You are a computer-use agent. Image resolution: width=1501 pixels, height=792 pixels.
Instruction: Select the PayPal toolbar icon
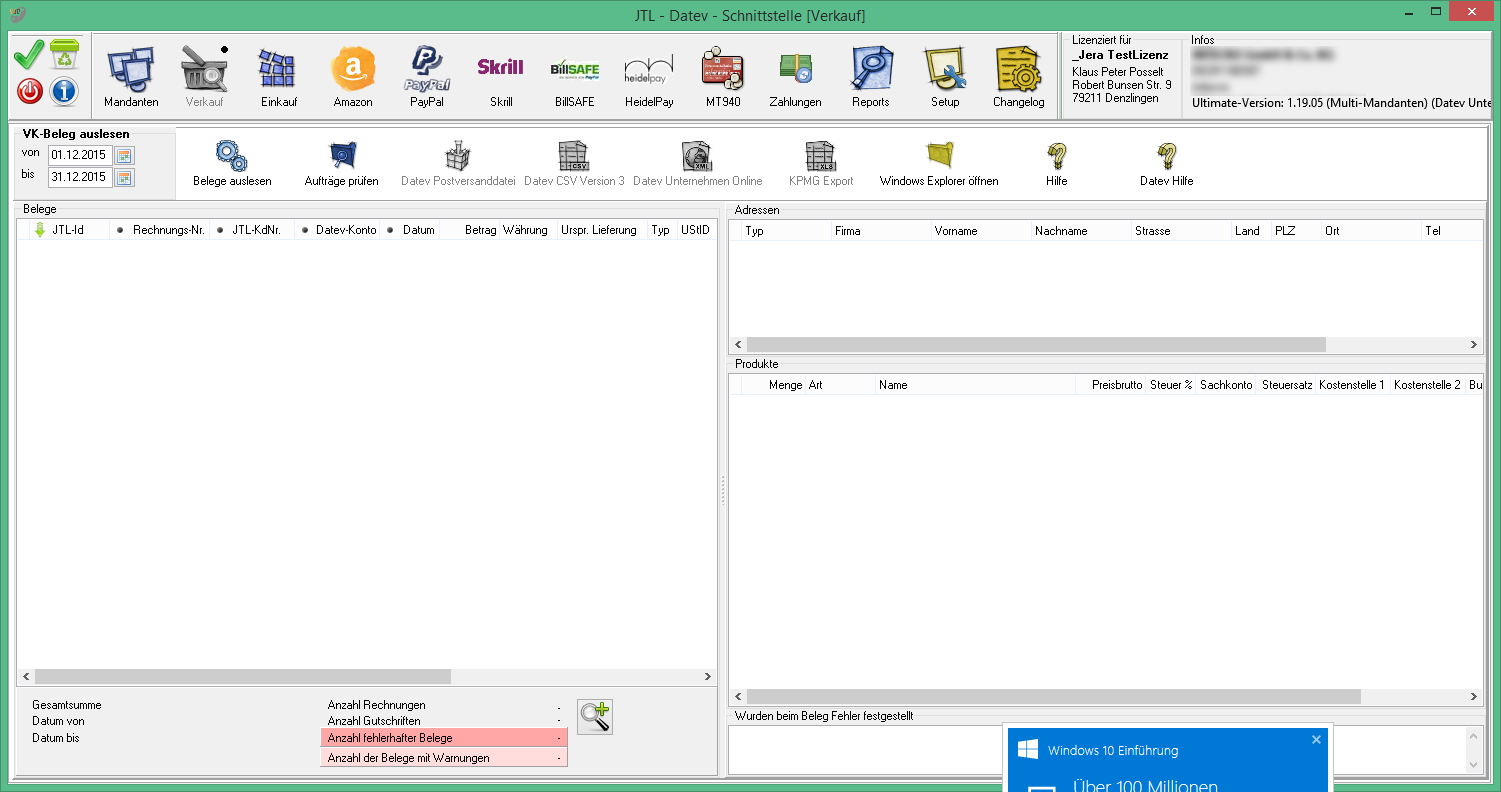pos(427,77)
